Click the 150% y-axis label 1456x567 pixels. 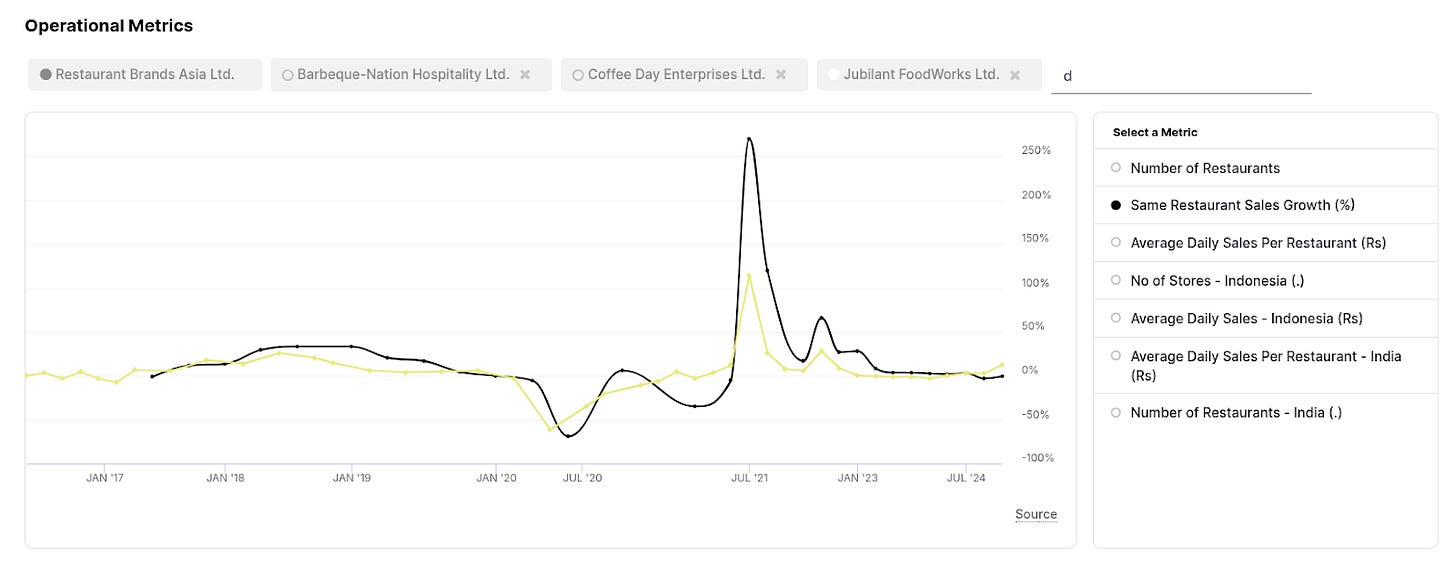(1036, 238)
